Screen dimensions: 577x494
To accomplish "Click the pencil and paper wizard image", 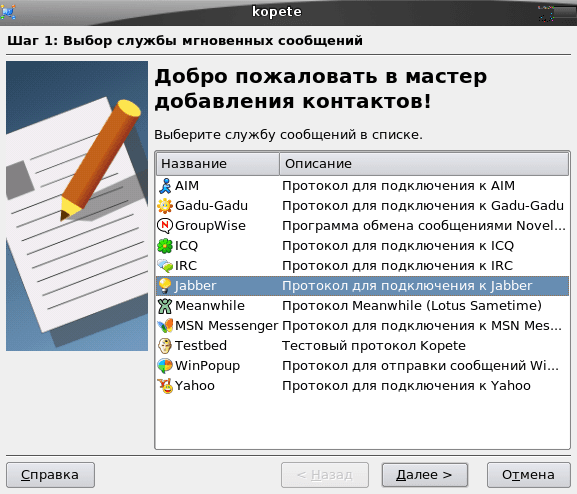I will click(x=77, y=206).
